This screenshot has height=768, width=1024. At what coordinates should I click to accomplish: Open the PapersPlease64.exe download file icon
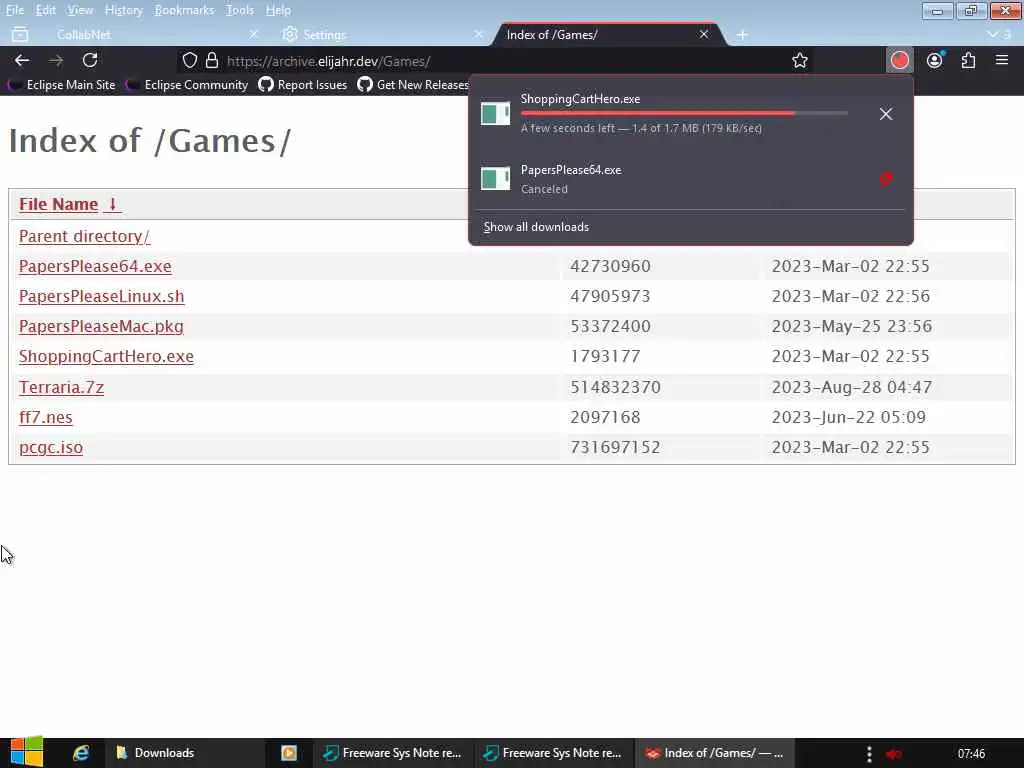coord(495,178)
